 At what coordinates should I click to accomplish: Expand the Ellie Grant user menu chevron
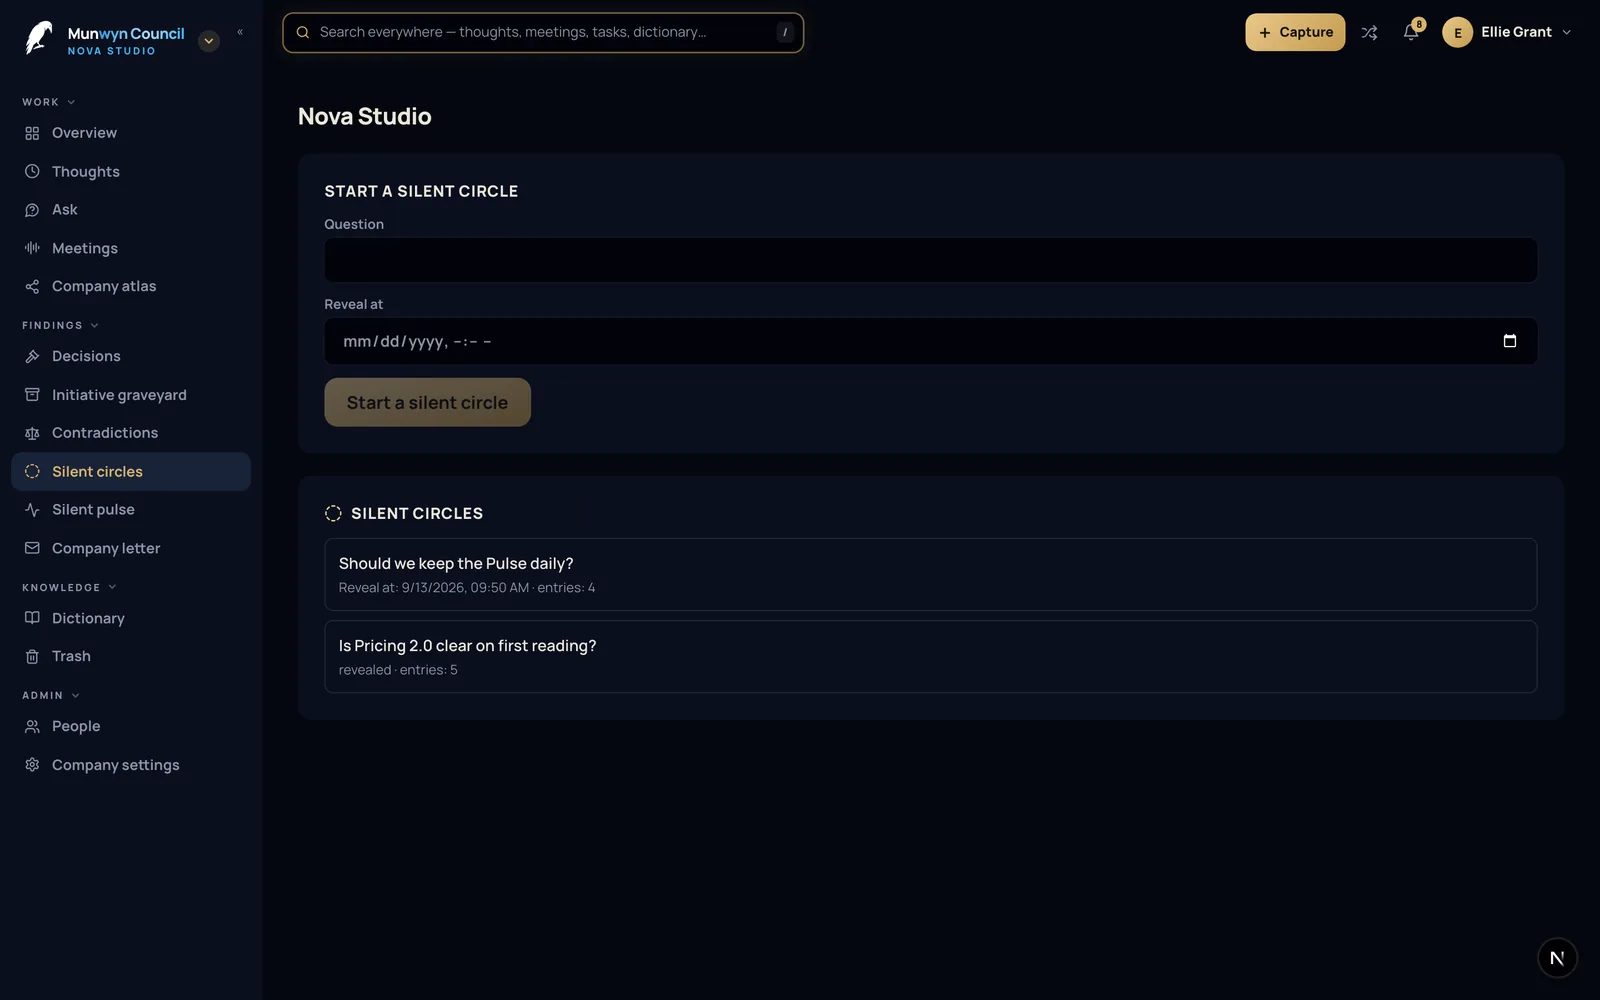click(x=1566, y=32)
